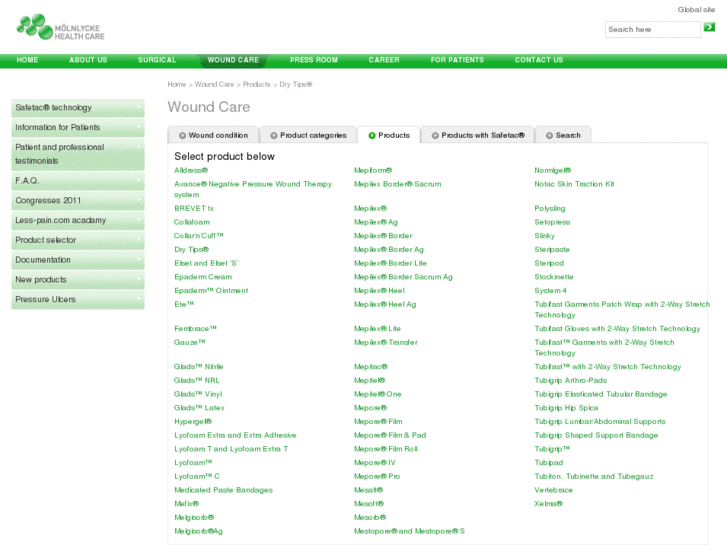
Task: Switch to the Wound condition tab
Action: tap(213, 135)
